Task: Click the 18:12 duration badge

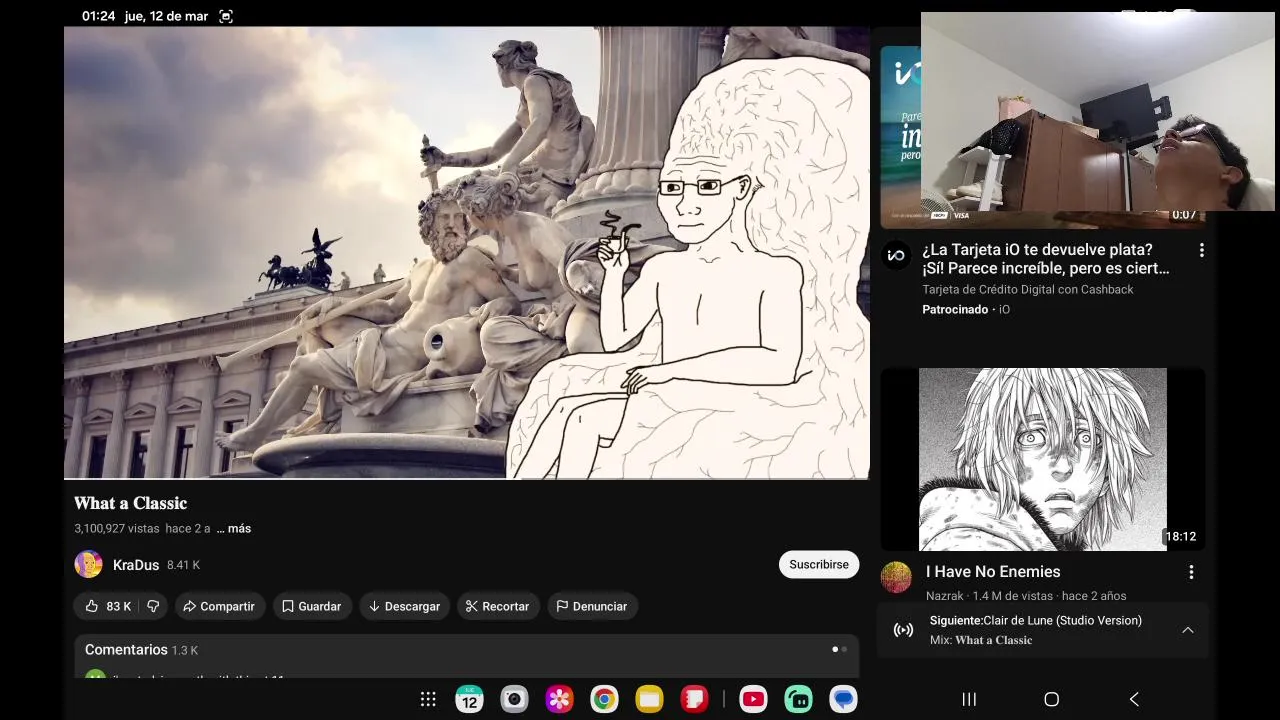Action: pyautogui.click(x=1180, y=537)
